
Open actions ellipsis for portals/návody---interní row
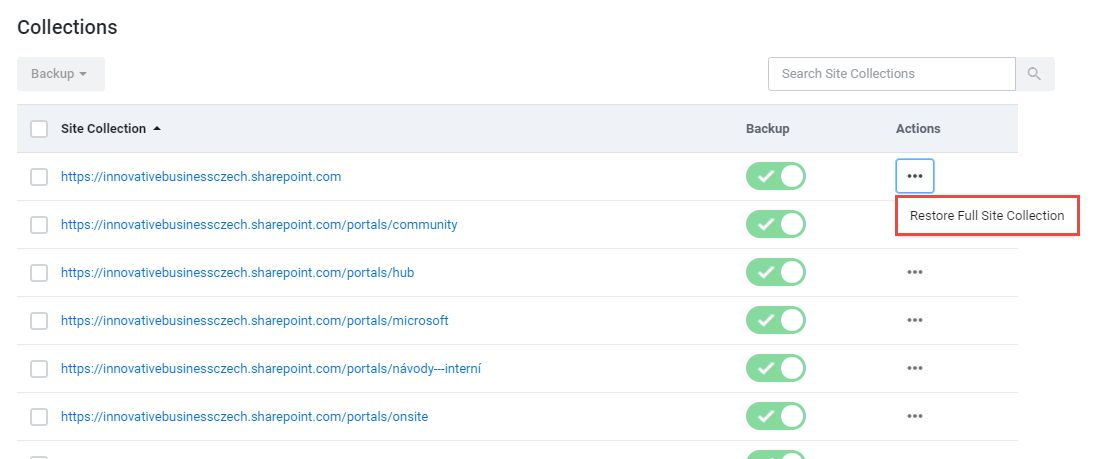pos(915,368)
